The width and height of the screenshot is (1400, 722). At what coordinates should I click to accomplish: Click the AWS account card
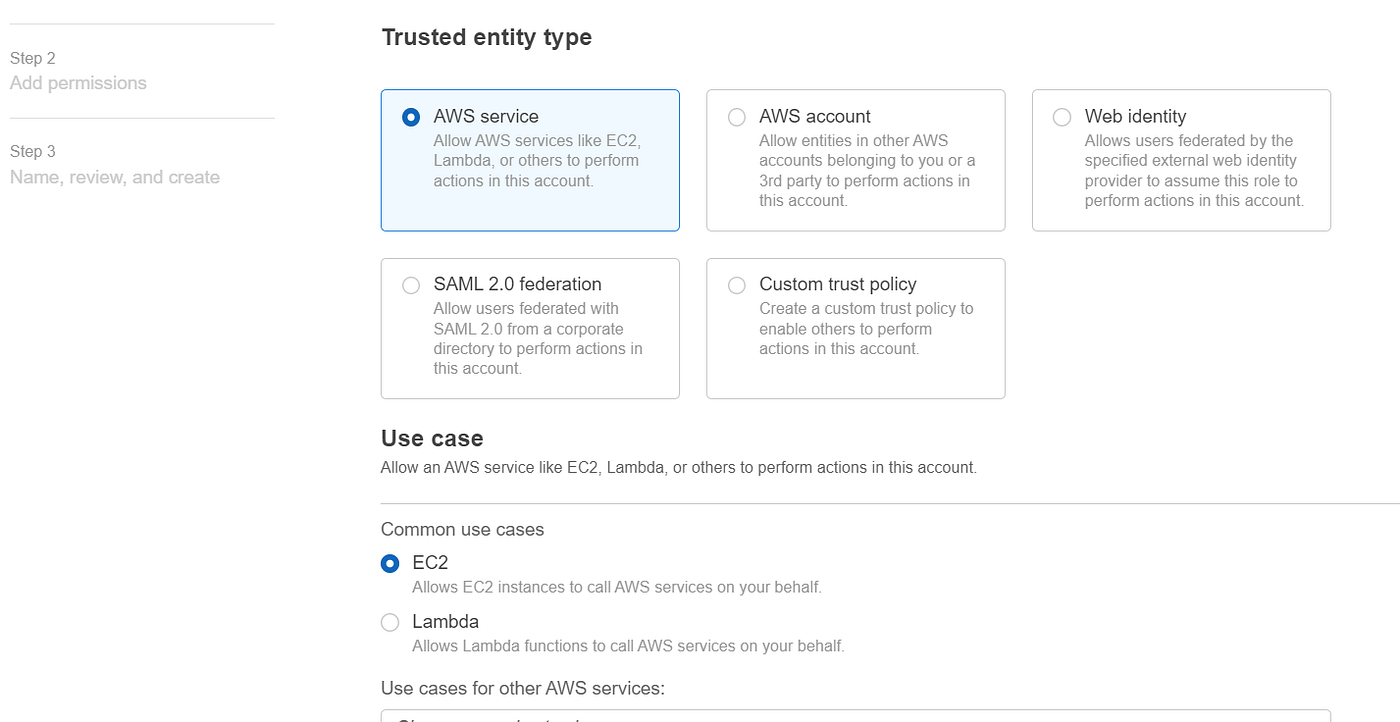click(855, 160)
